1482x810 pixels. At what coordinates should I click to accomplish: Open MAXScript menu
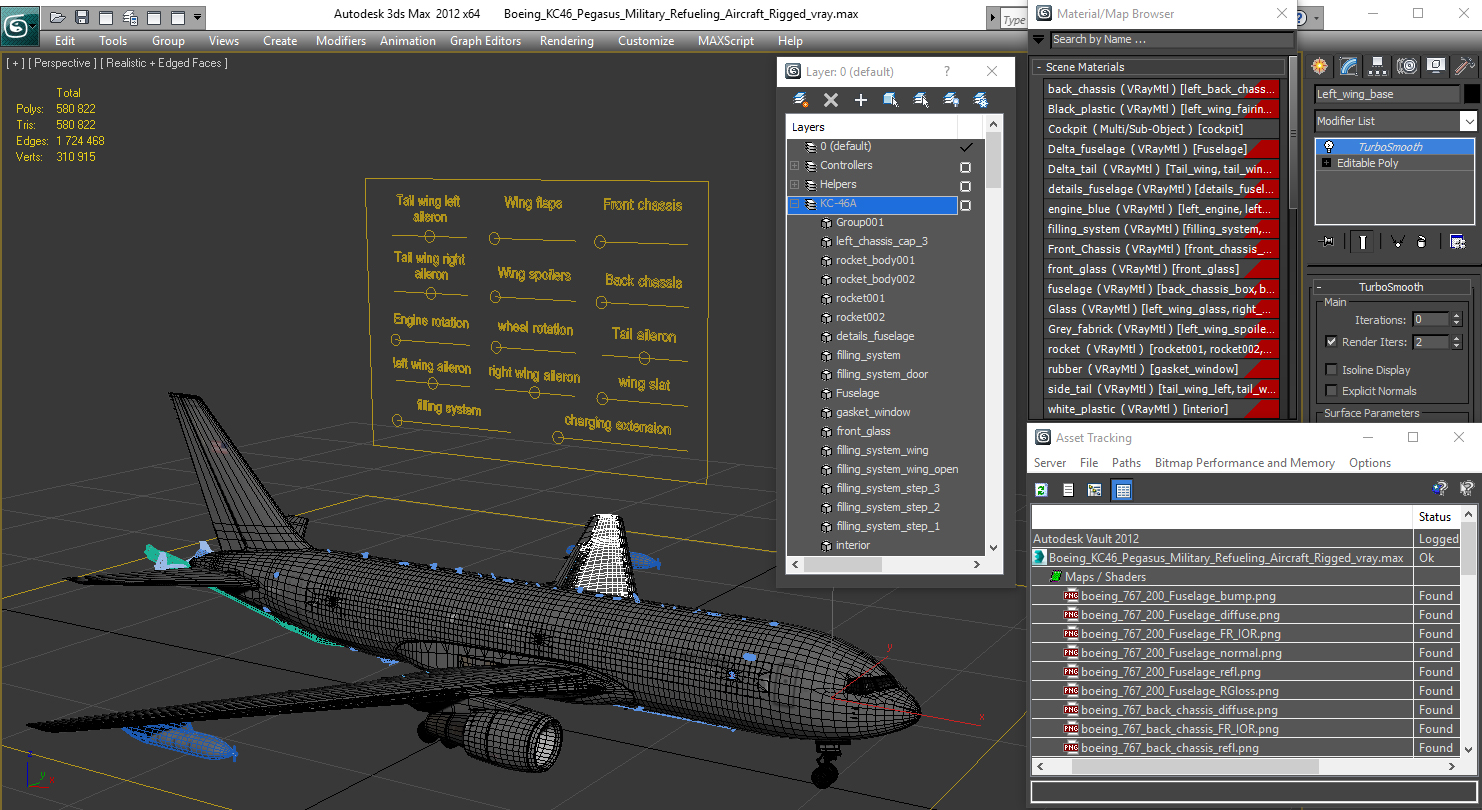(726, 41)
